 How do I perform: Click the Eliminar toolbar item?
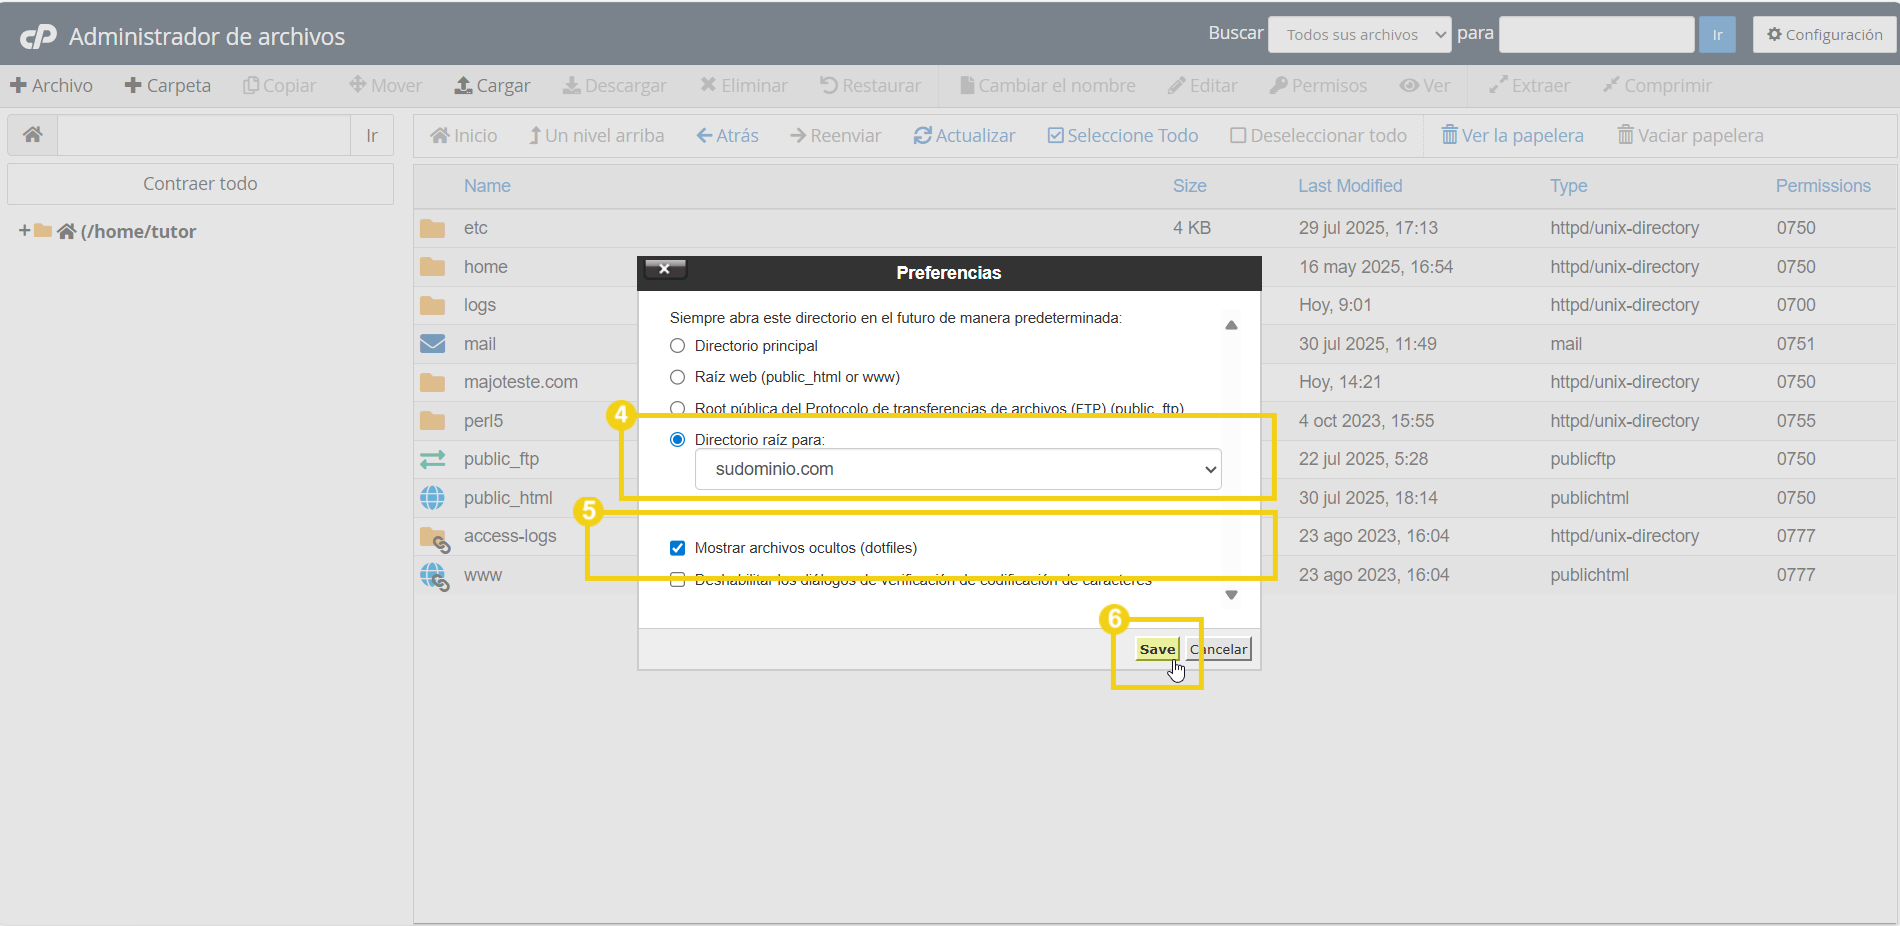[743, 86]
